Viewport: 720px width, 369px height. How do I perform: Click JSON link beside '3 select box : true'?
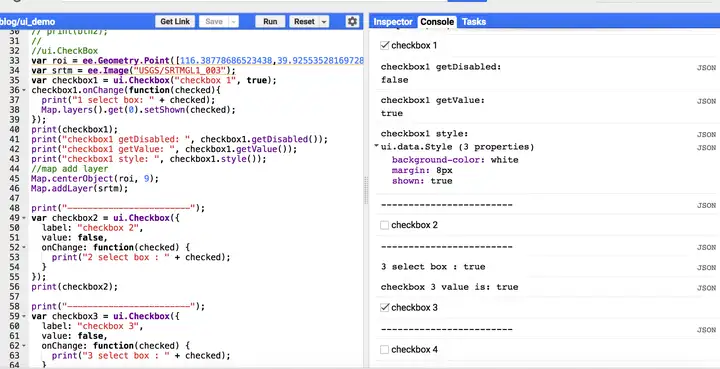point(706,268)
